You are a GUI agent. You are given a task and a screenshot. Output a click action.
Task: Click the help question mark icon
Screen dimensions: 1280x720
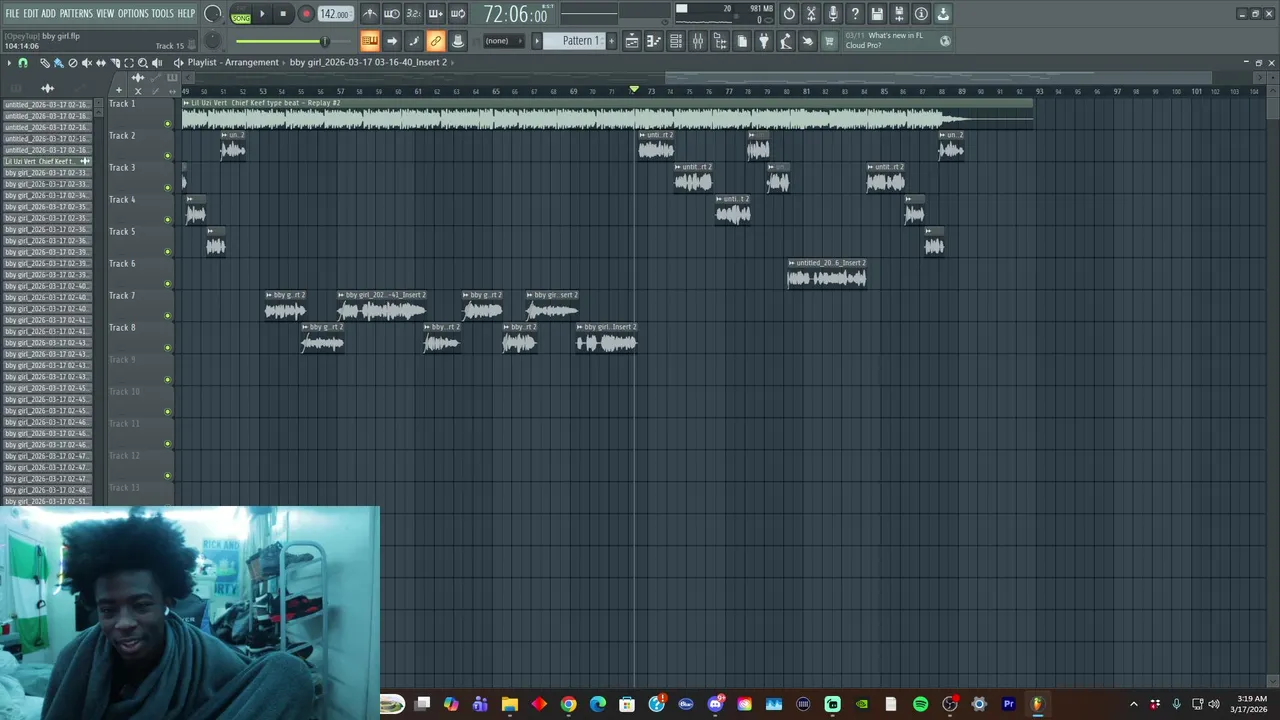(855, 14)
